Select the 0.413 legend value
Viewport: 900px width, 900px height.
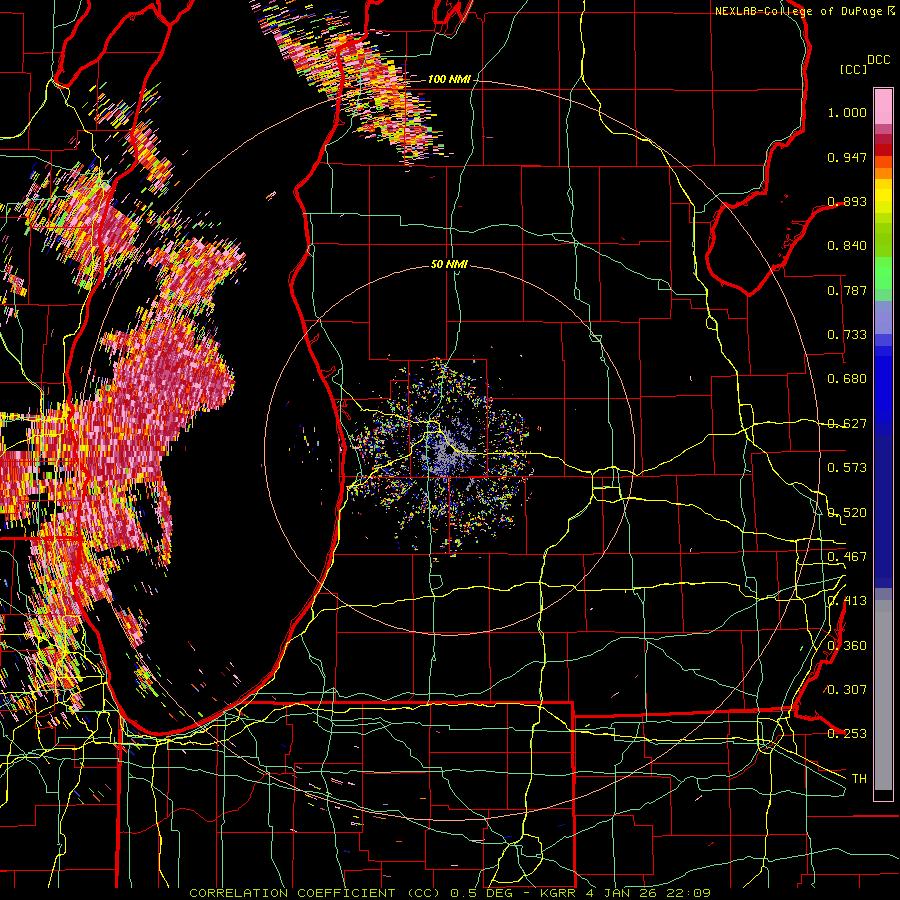click(x=847, y=601)
